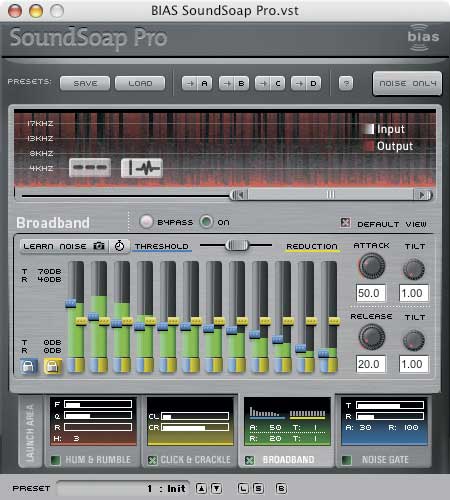Viewport: 450px width, 500px height.
Task: Store settings to snapshot D
Action: pyautogui.click(x=306, y=83)
